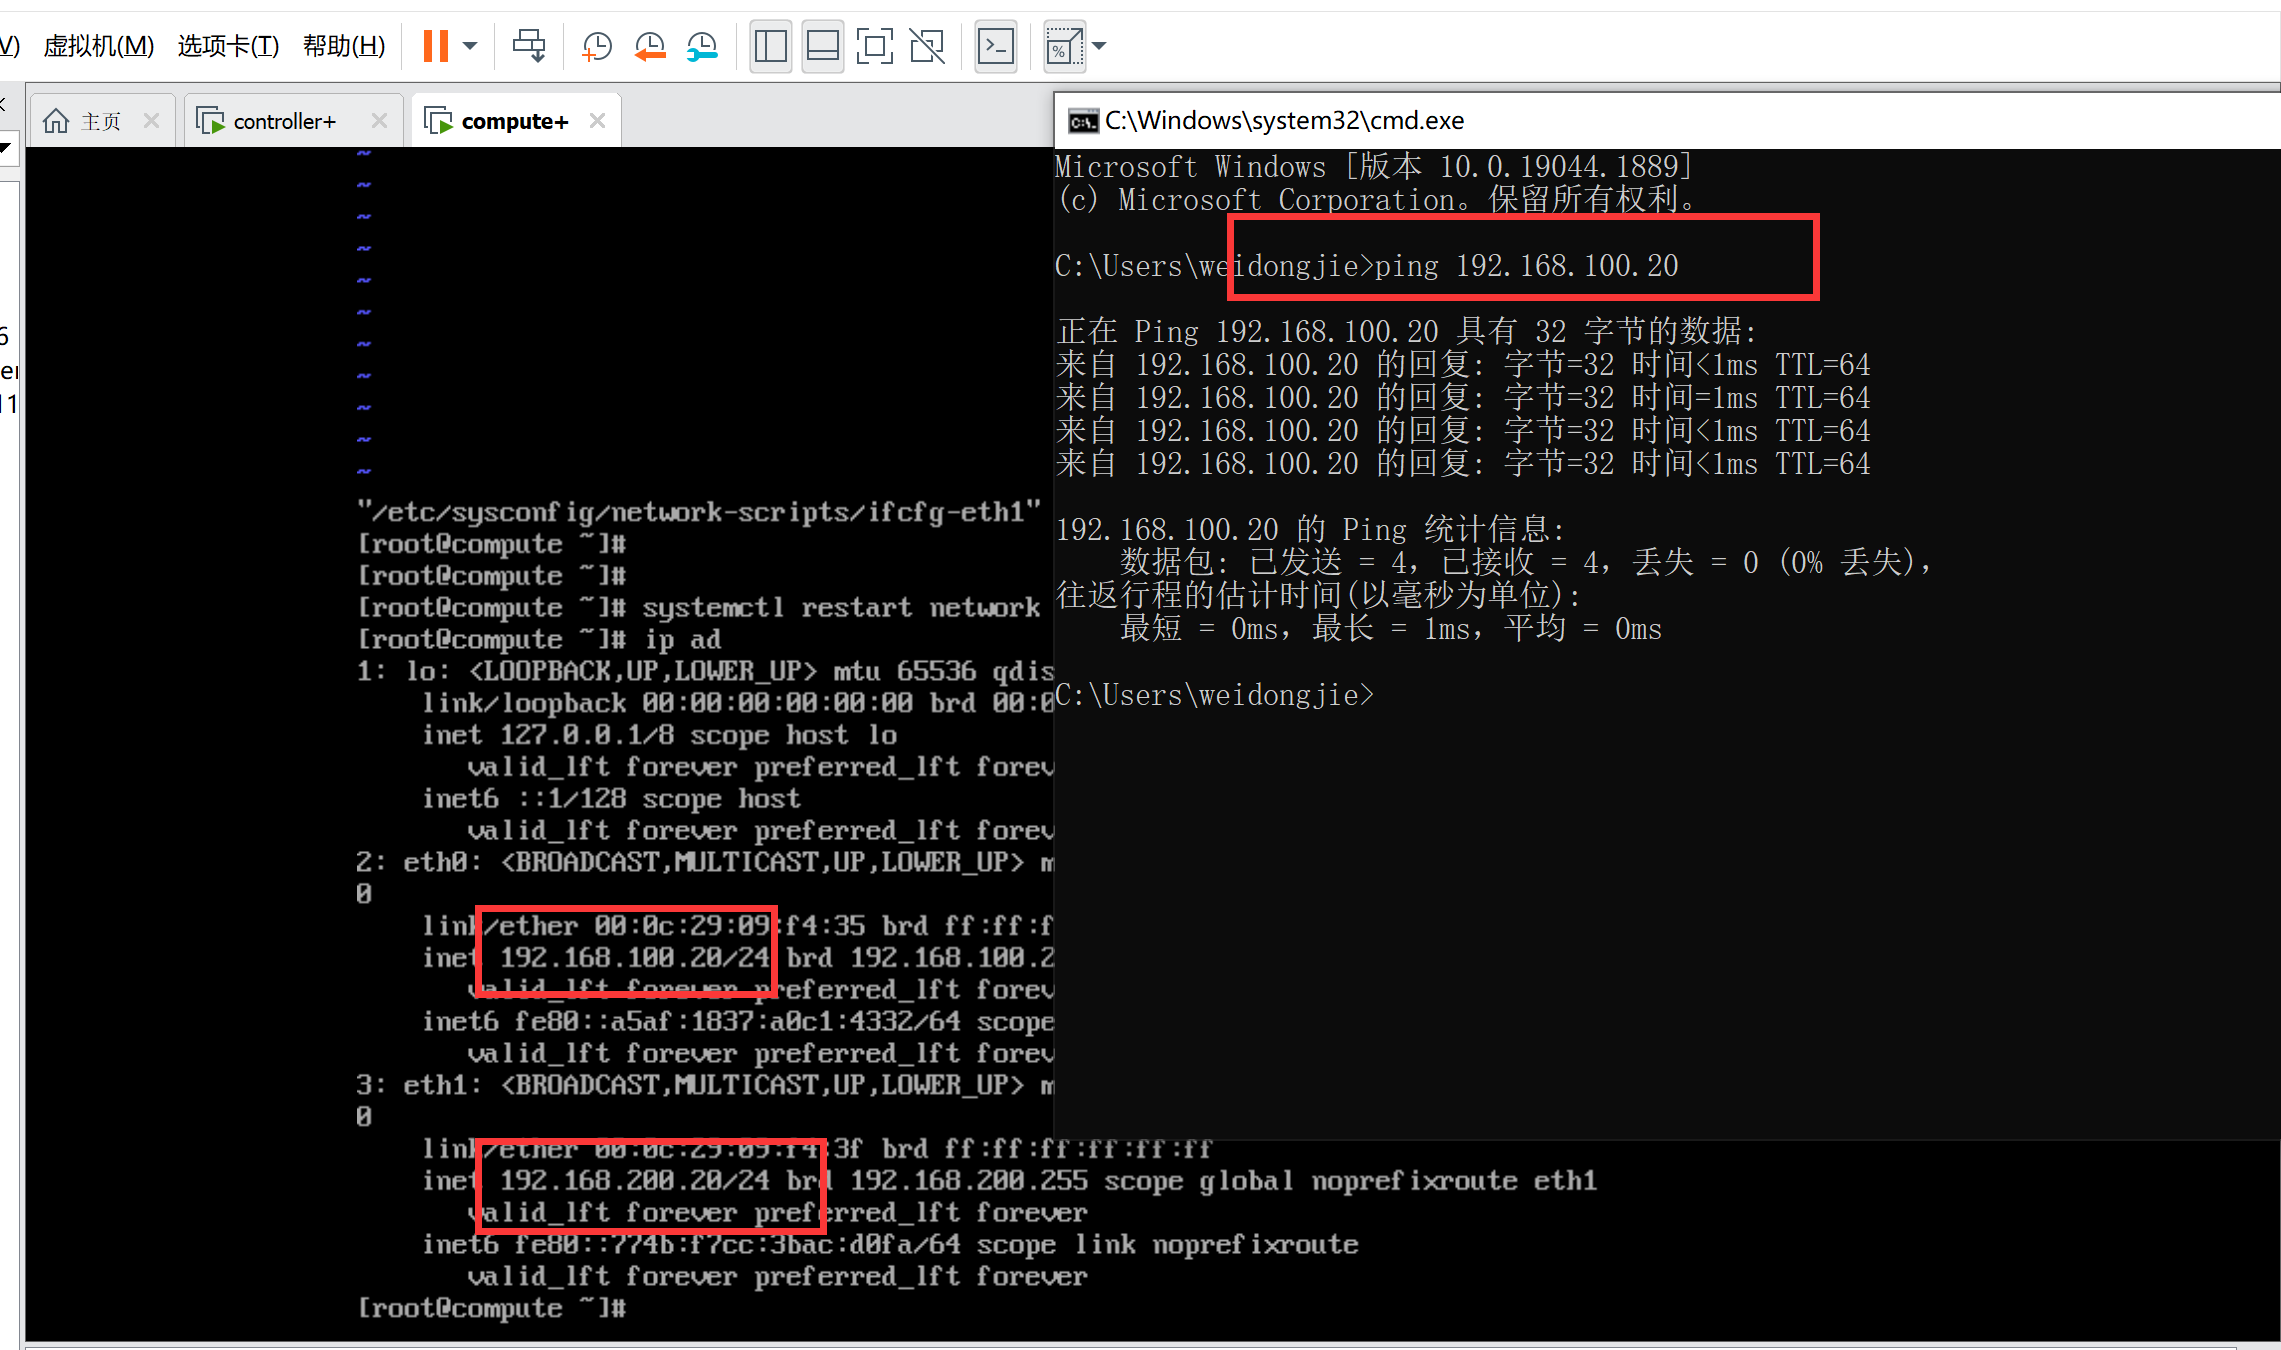The width and height of the screenshot is (2281, 1350).
Task: Close the 主页 tab
Action: pos(151,121)
